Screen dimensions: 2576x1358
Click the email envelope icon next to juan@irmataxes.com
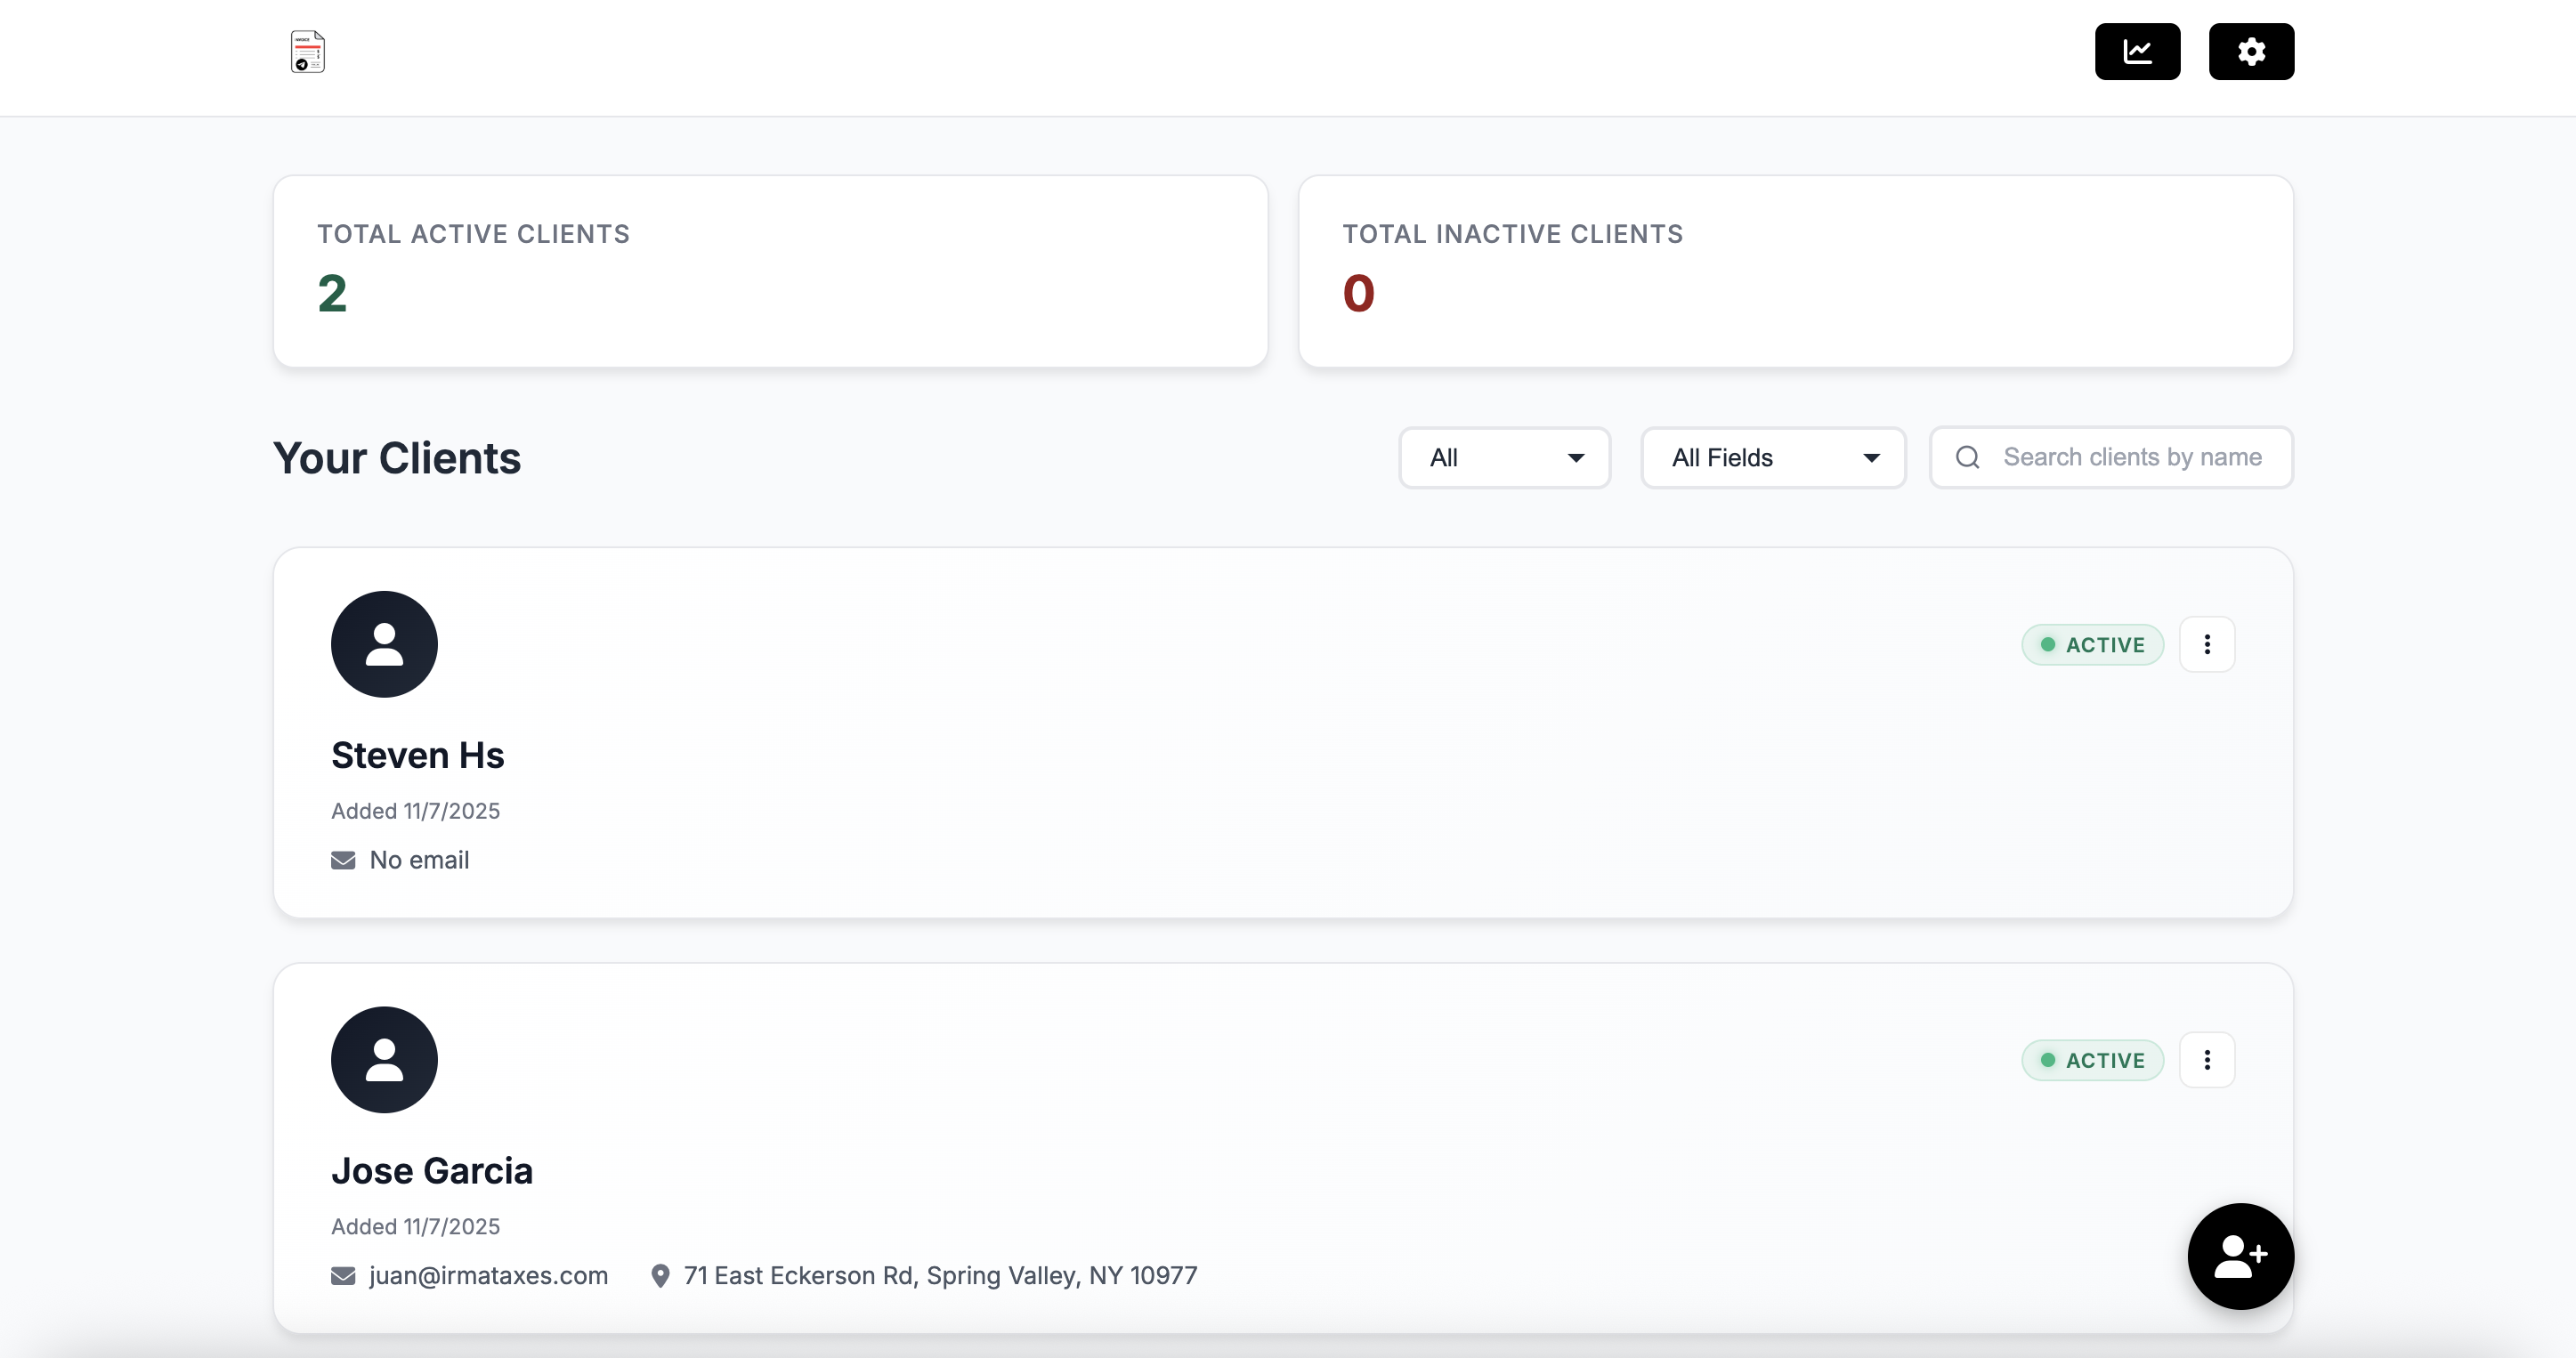pyautogui.click(x=343, y=1276)
